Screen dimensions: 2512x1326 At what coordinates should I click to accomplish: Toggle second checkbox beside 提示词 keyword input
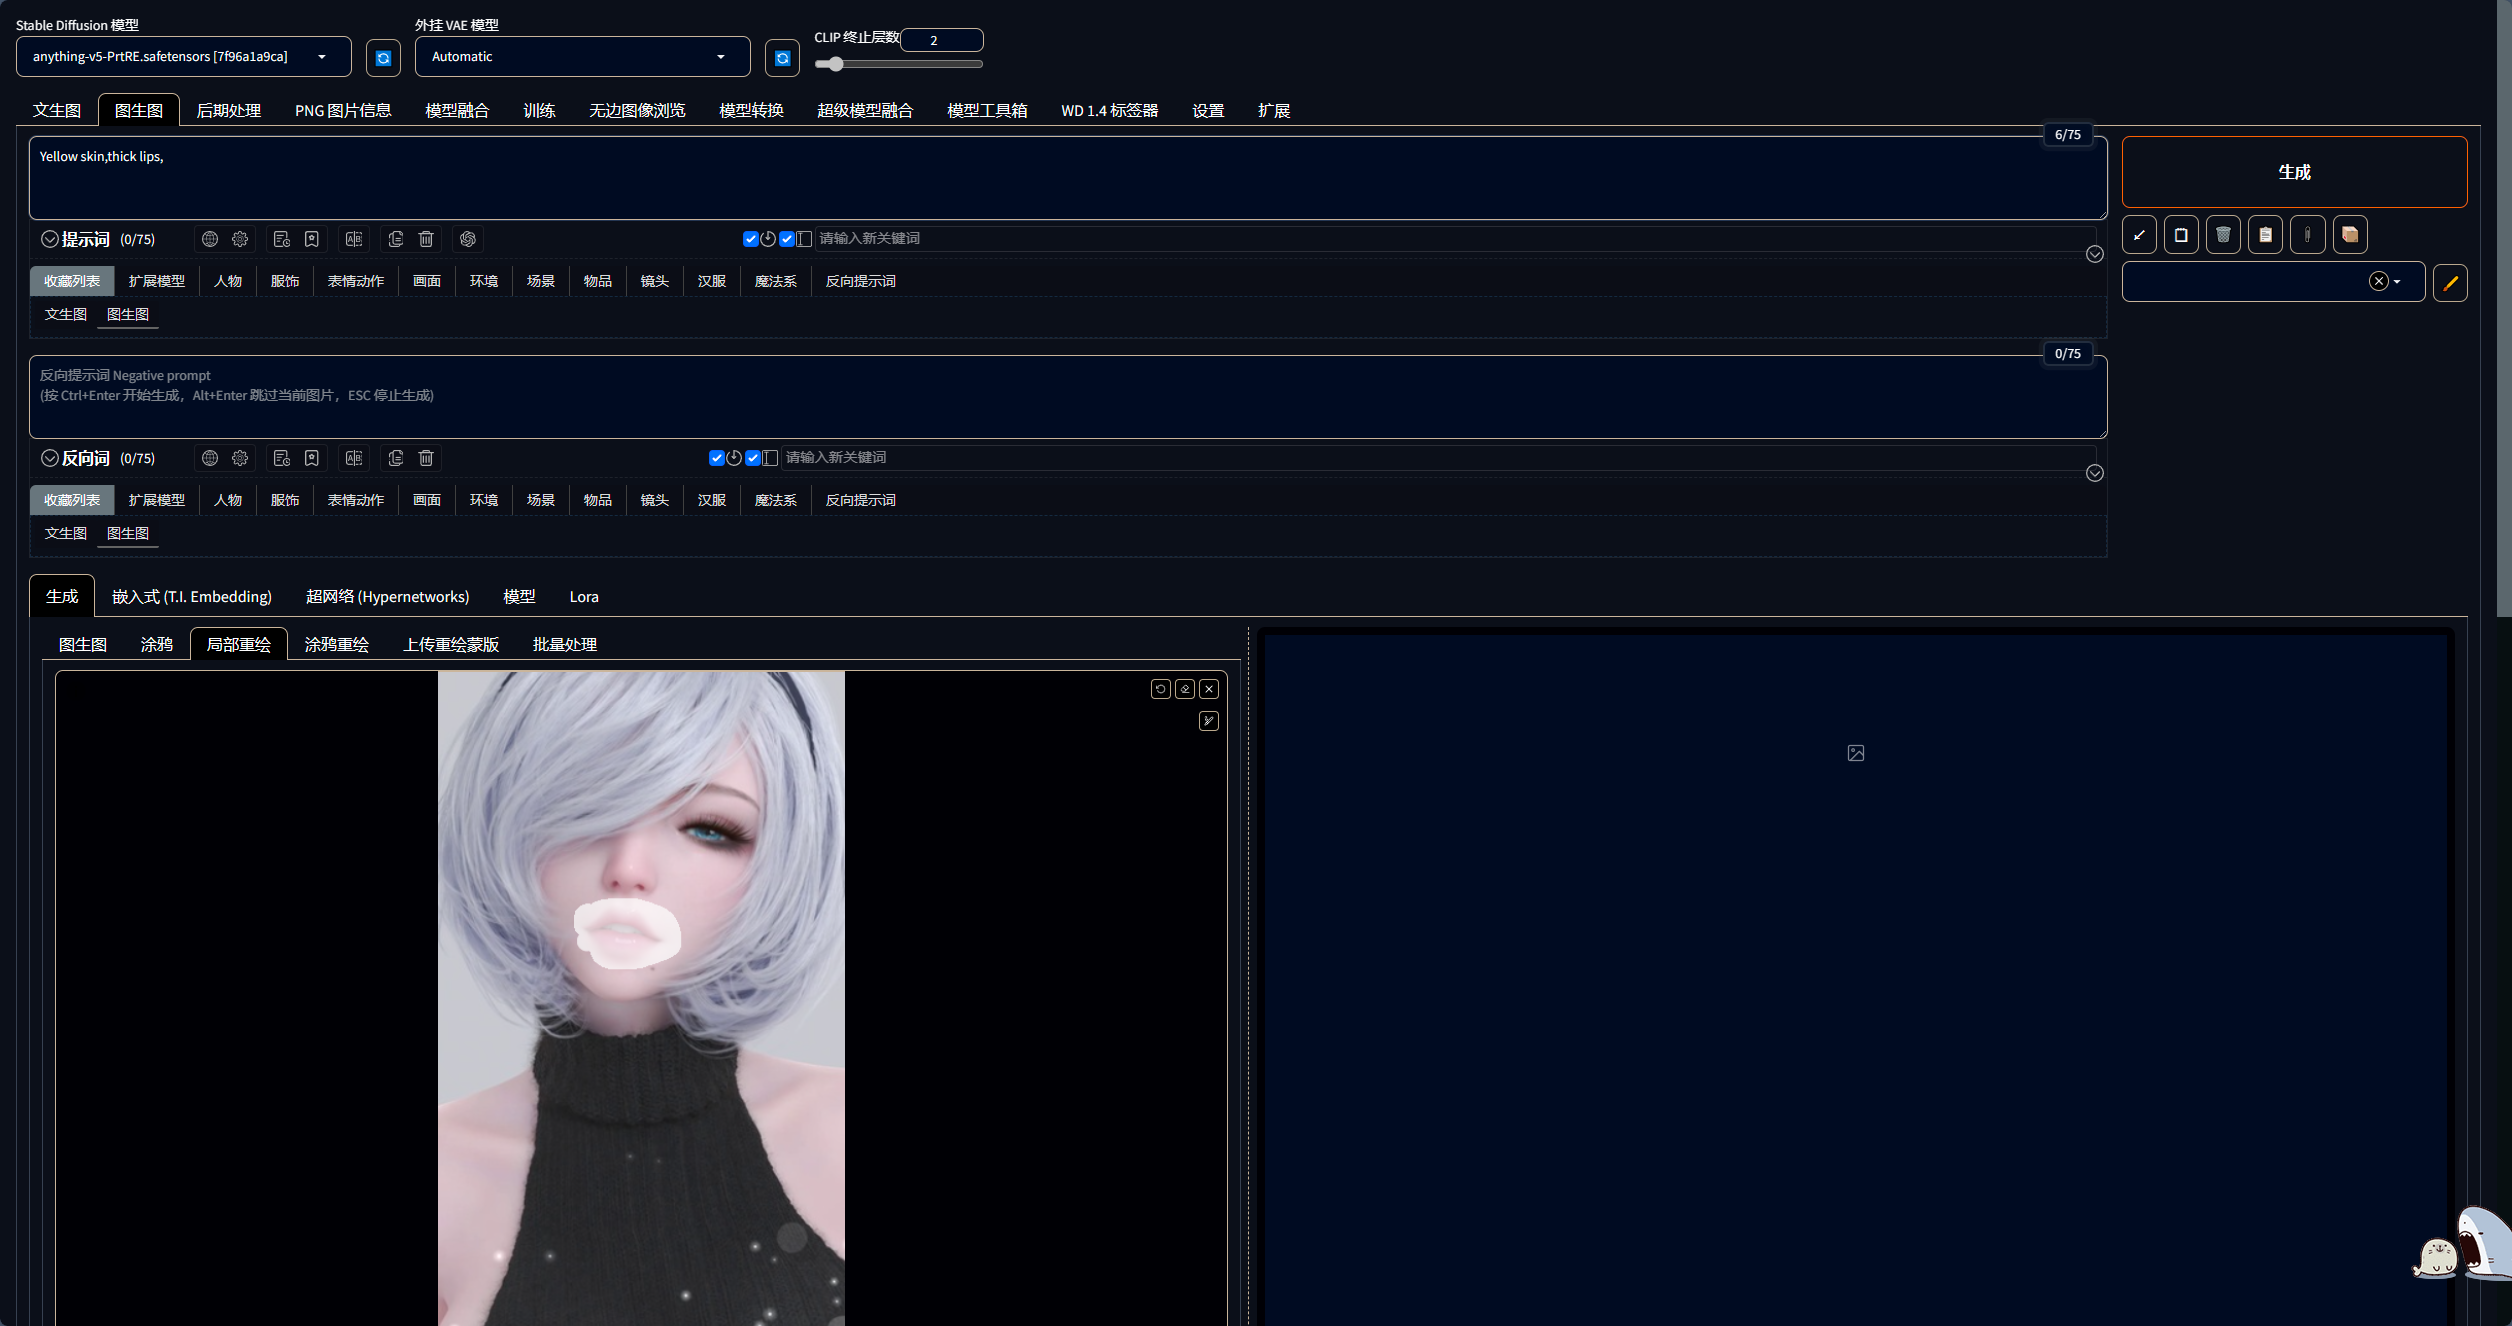click(787, 239)
